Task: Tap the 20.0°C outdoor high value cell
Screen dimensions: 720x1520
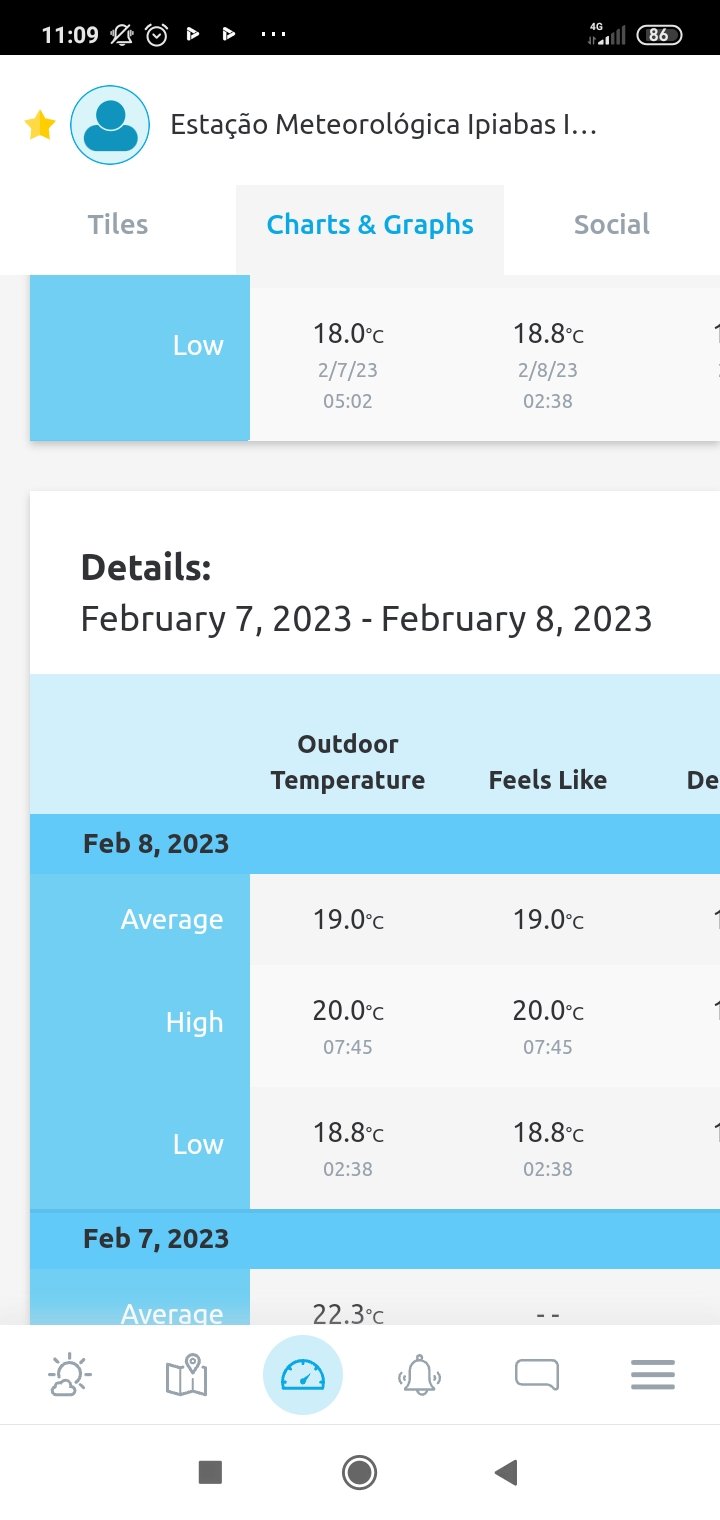Action: coord(348,1026)
